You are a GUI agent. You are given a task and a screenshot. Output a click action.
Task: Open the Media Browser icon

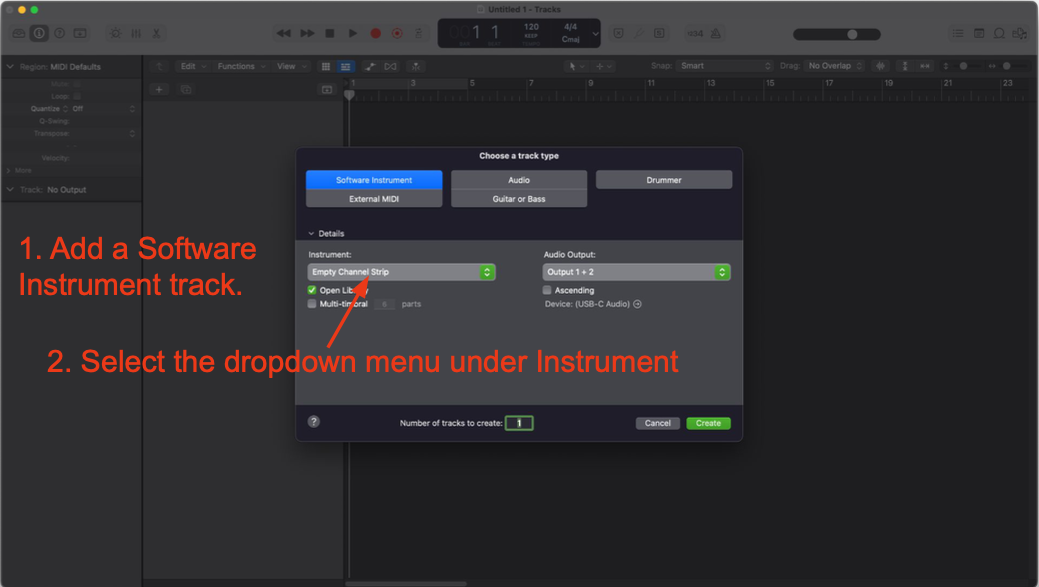pyautogui.click(x=1020, y=33)
